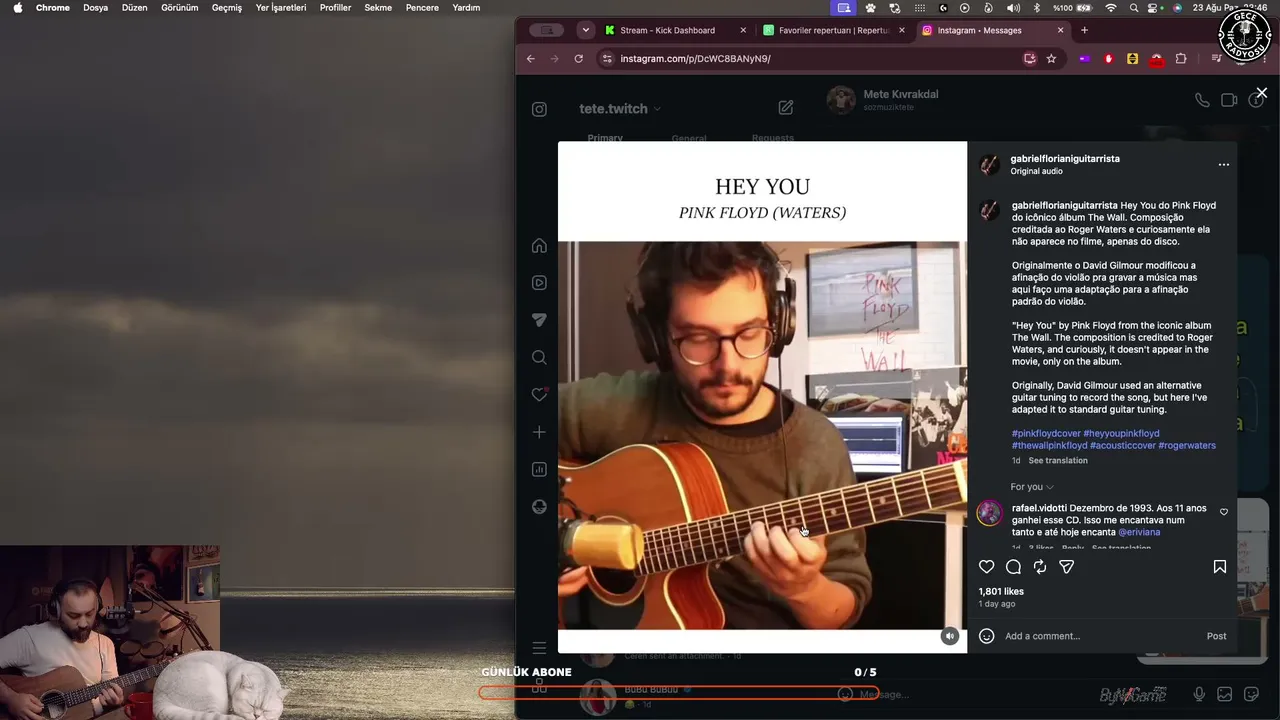1280x720 pixels.
Task: Like rafael.vidotti's comment
Action: click(1224, 512)
